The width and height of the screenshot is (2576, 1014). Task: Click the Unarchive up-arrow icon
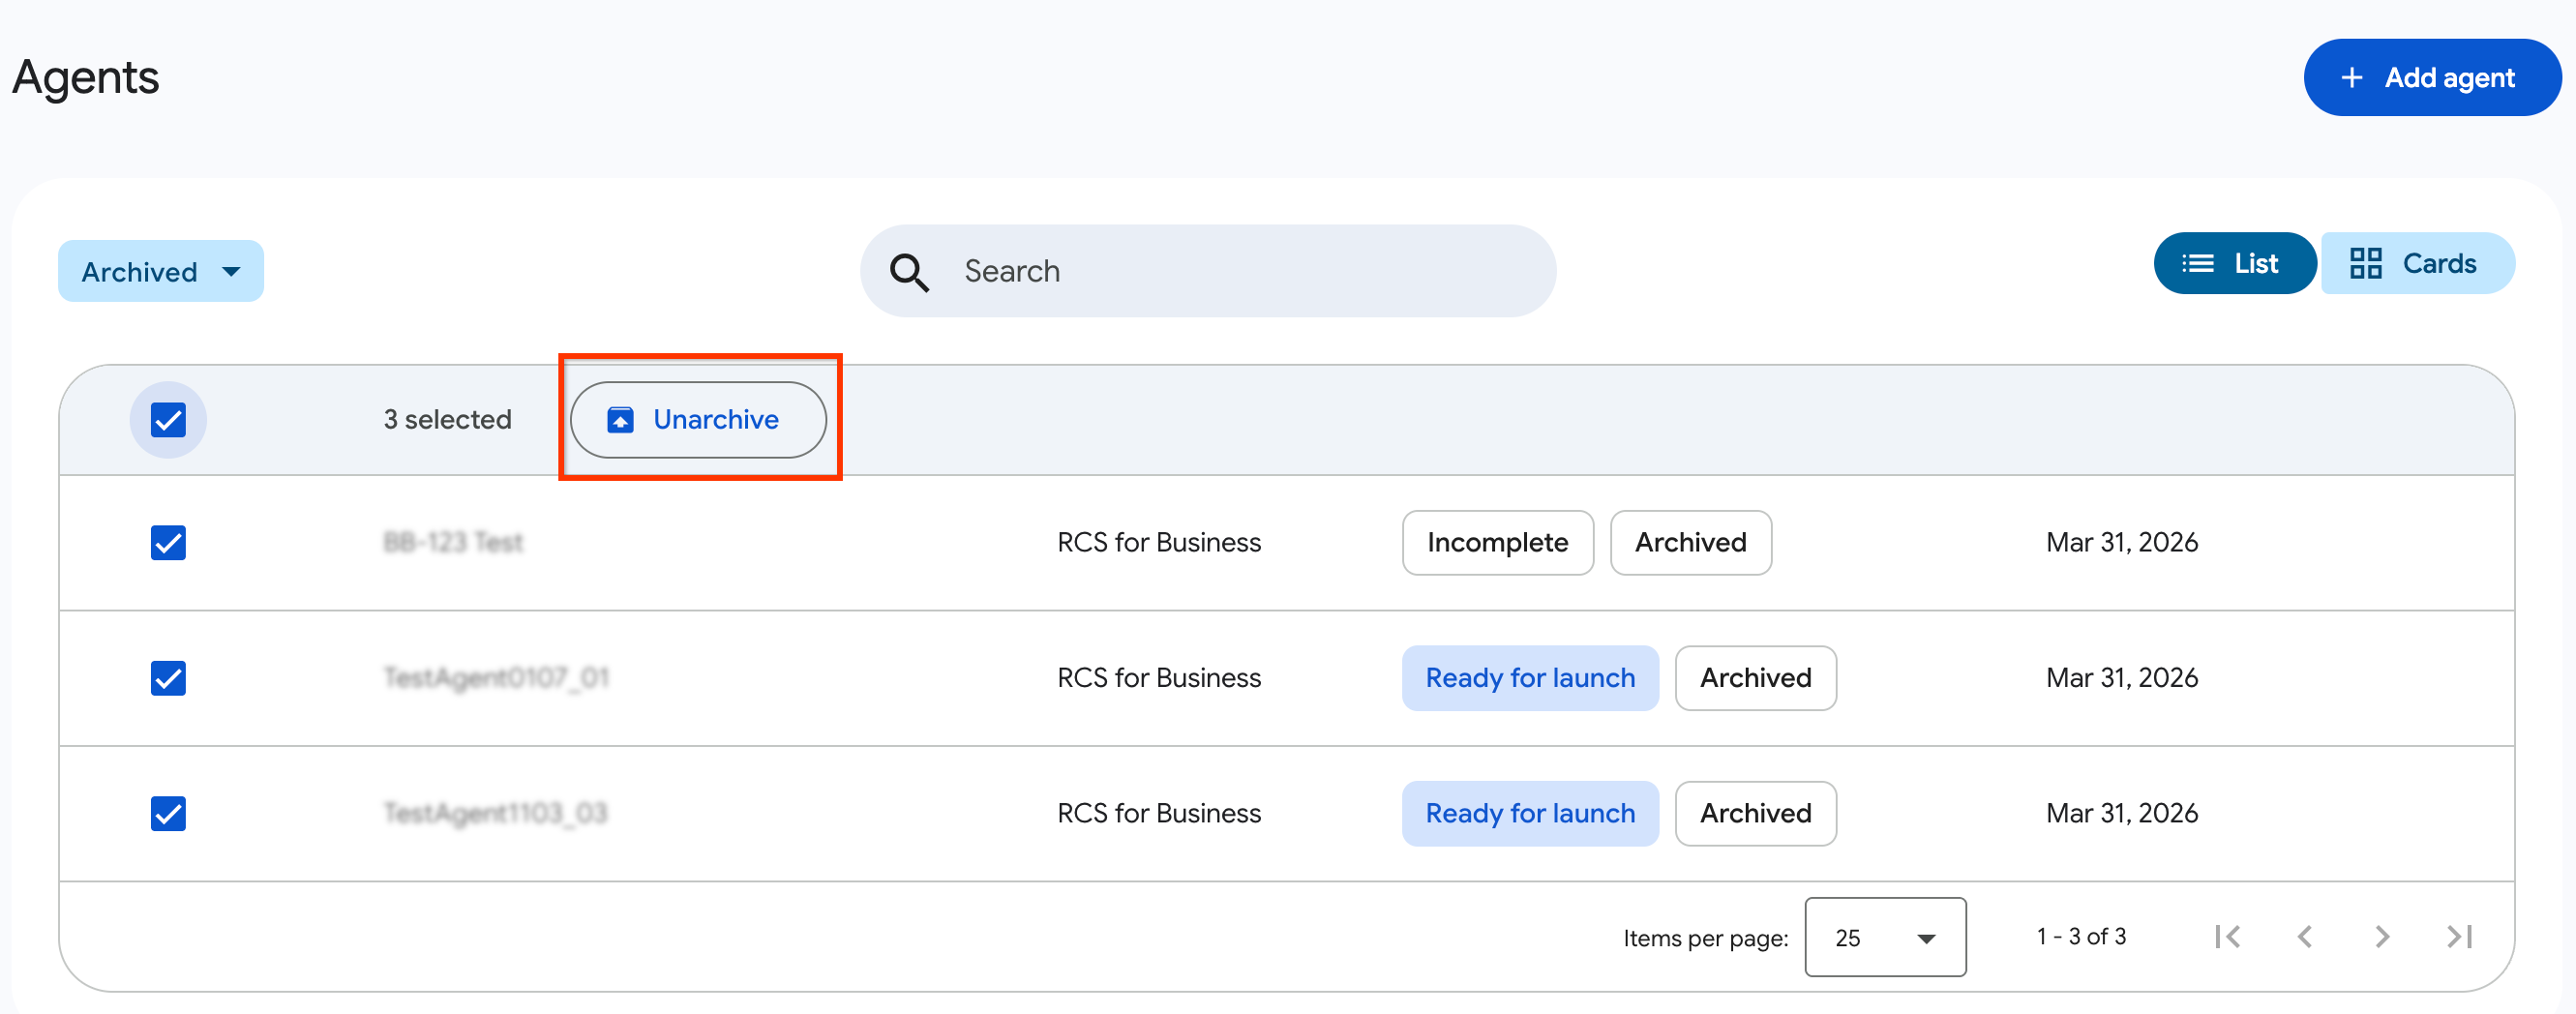pos(620,419)
